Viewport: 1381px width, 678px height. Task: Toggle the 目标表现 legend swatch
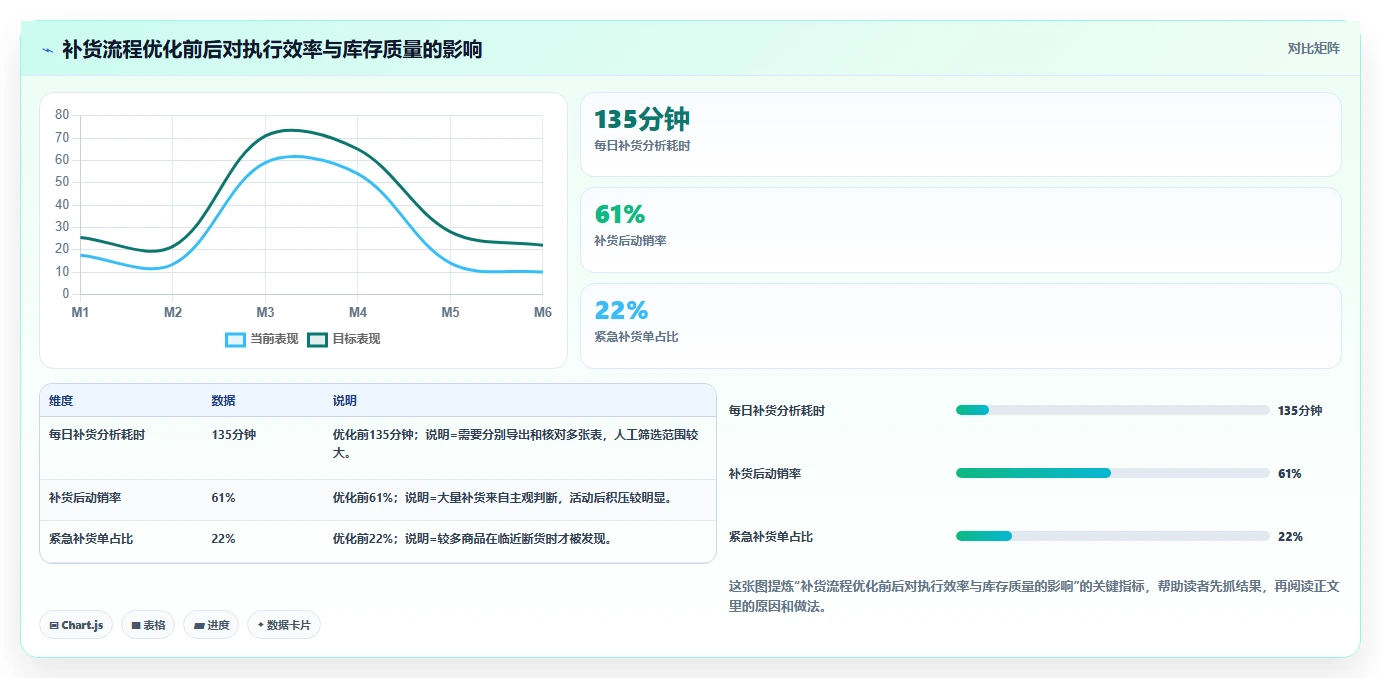click(317, 339)
